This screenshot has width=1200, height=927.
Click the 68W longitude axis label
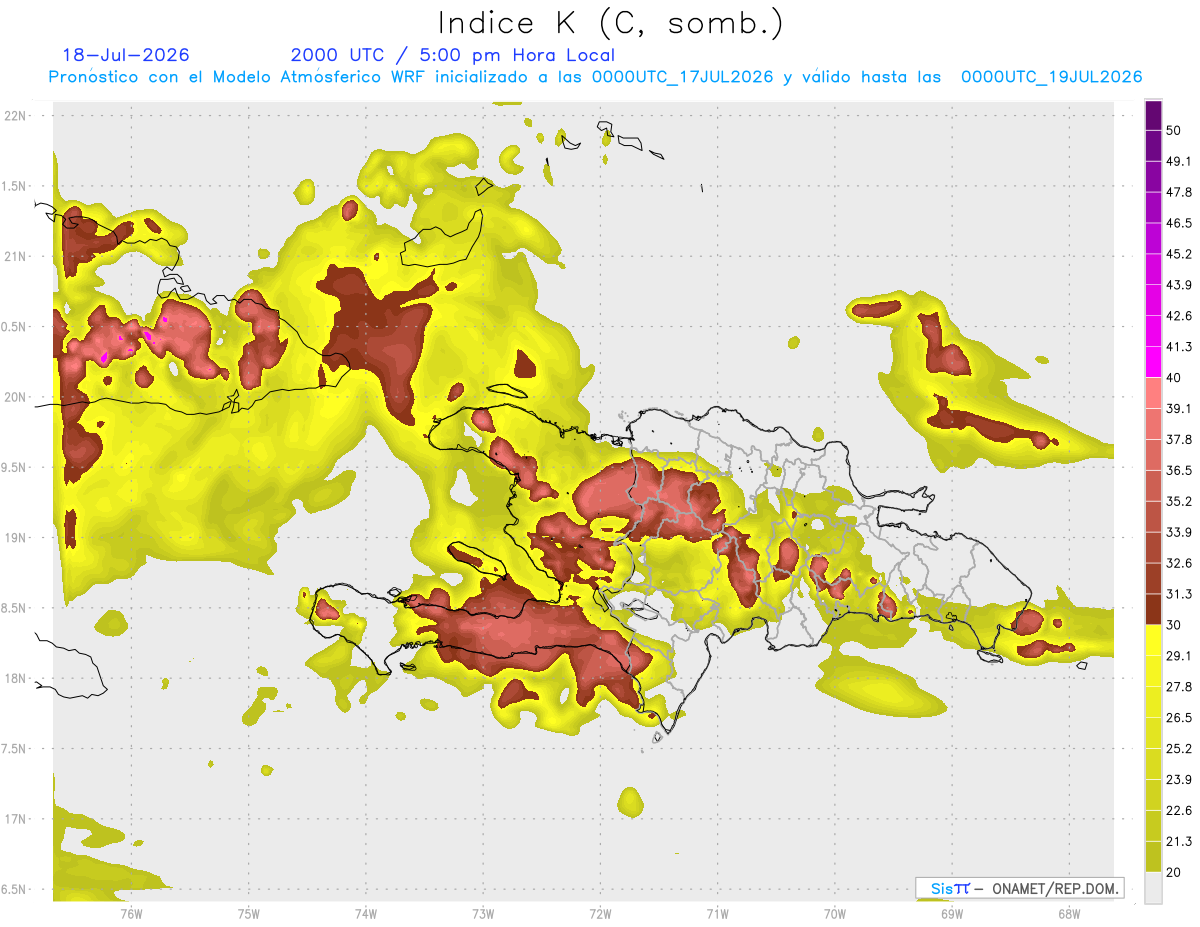pos(1068,914)
